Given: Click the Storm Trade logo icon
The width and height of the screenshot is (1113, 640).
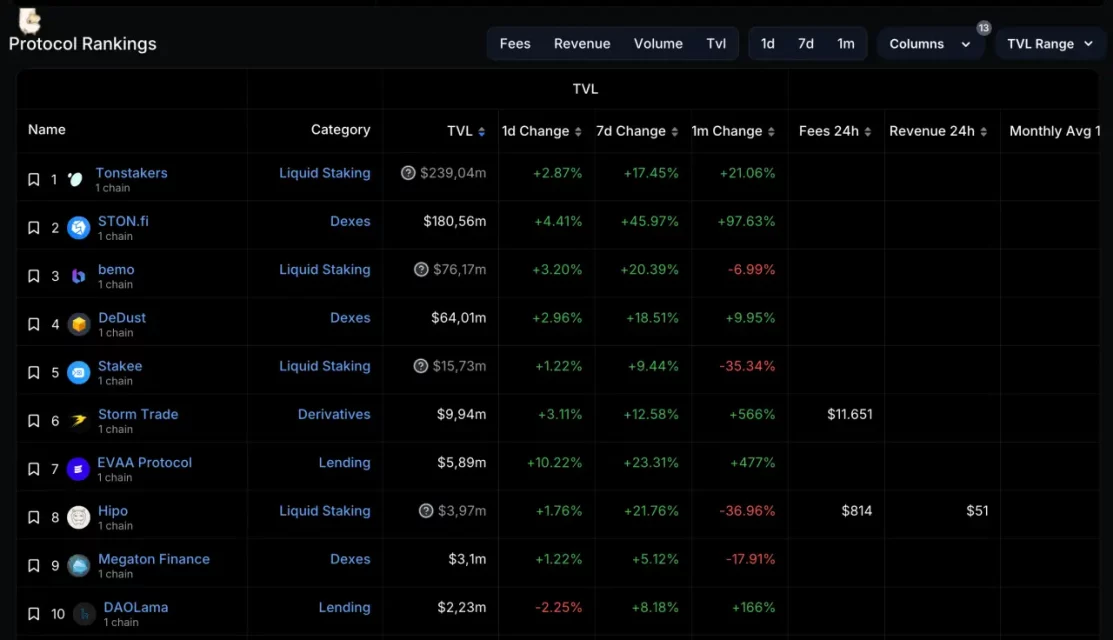Looking at the screenshot, I should coord(78,421).
